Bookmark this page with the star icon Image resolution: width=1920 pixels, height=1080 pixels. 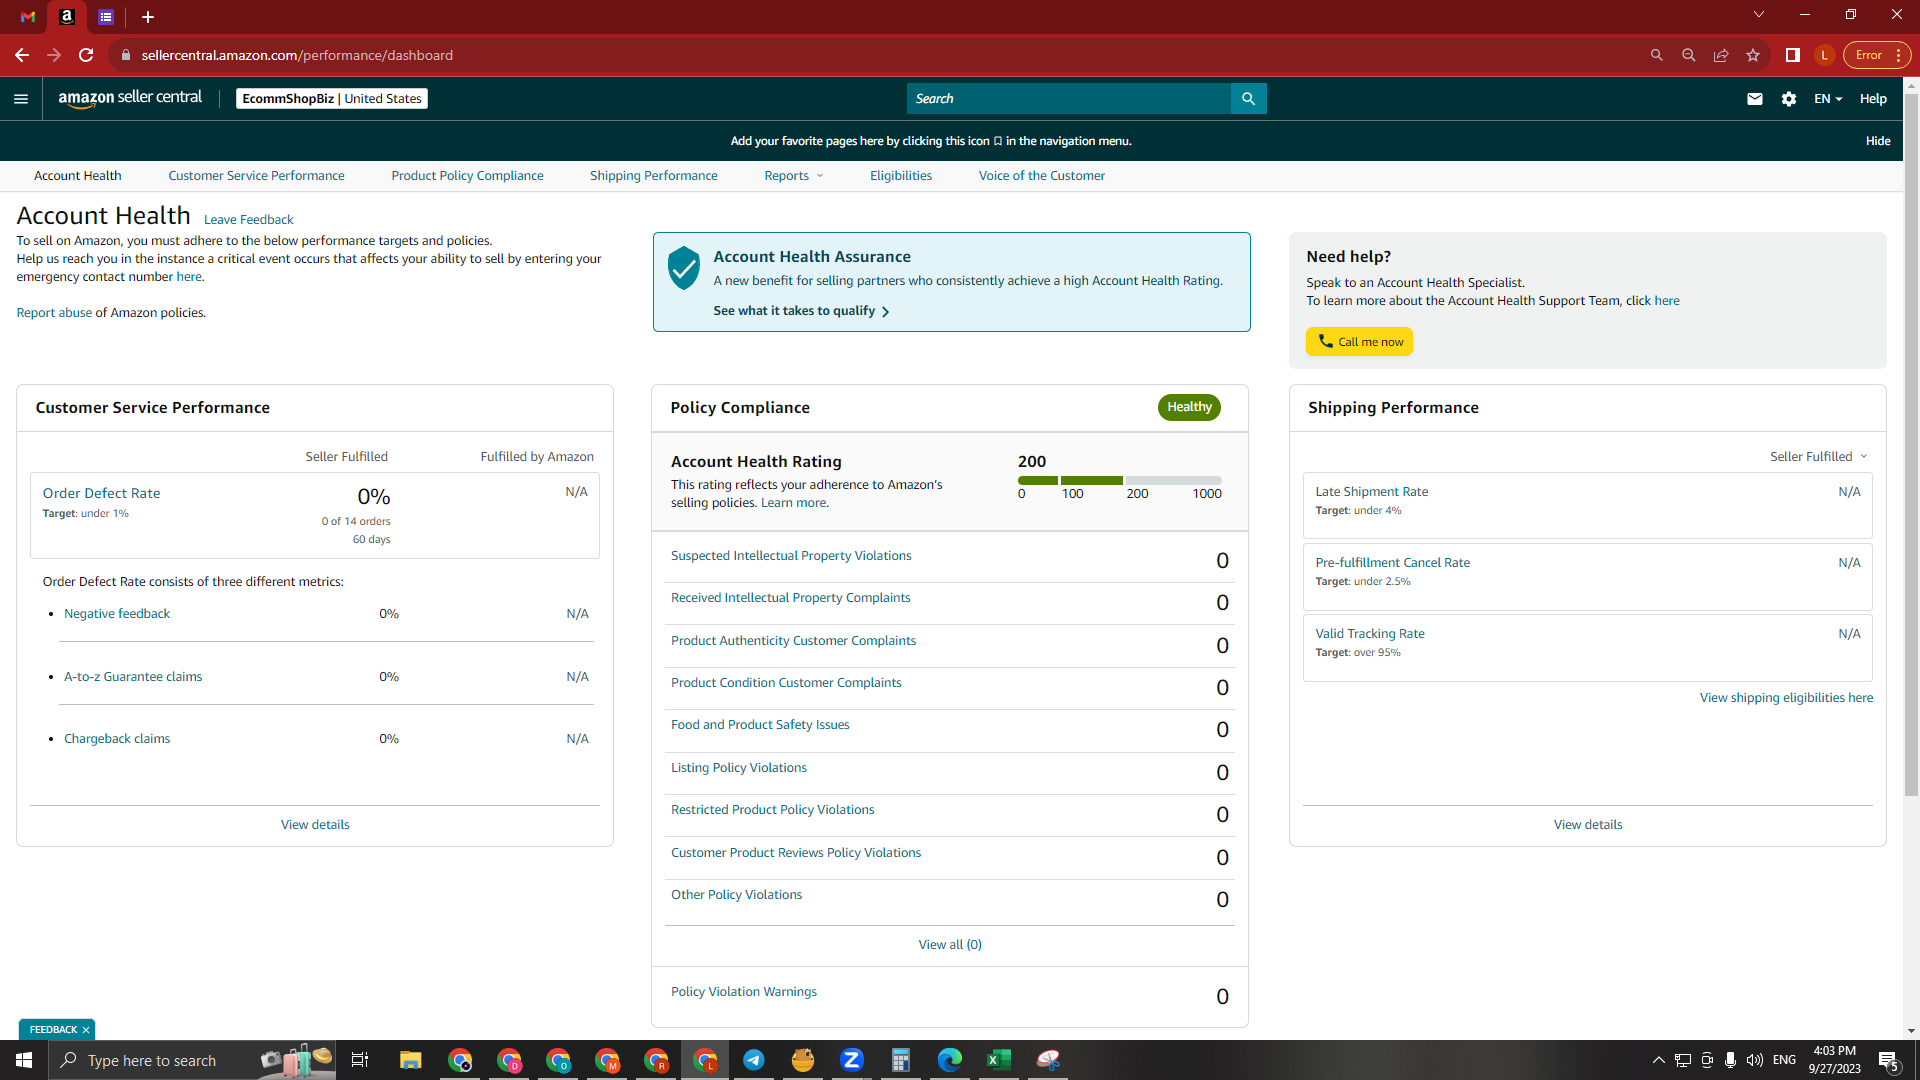point(1753,55)
